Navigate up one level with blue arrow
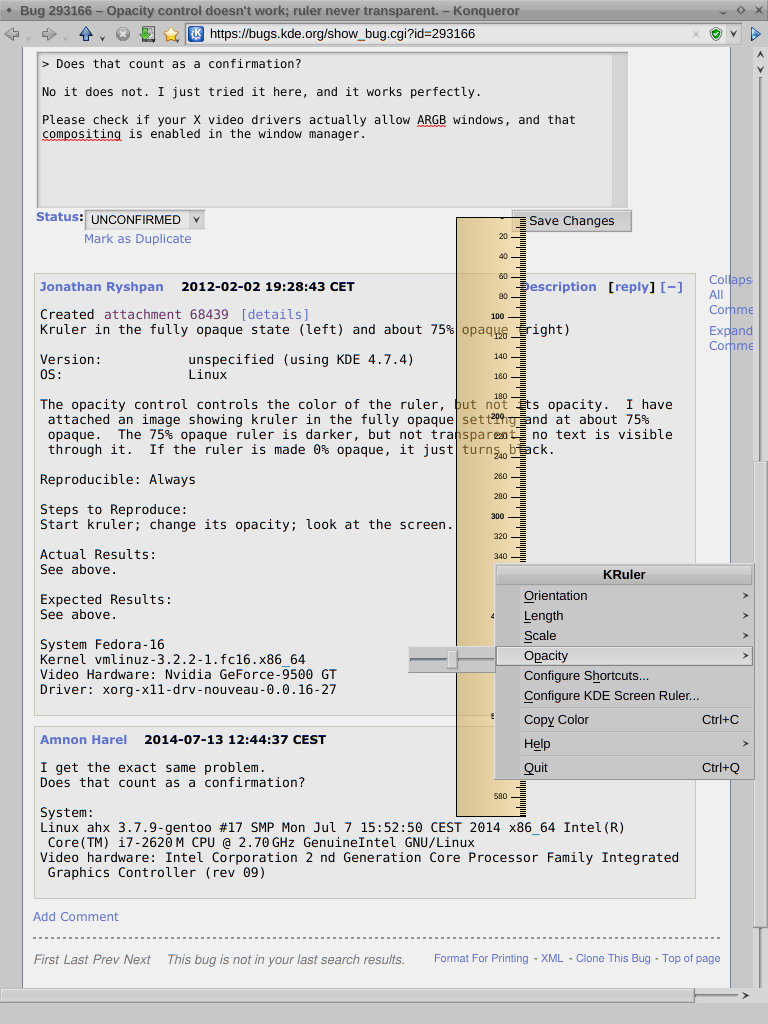Screen dimensions: 768x1024 86,33
